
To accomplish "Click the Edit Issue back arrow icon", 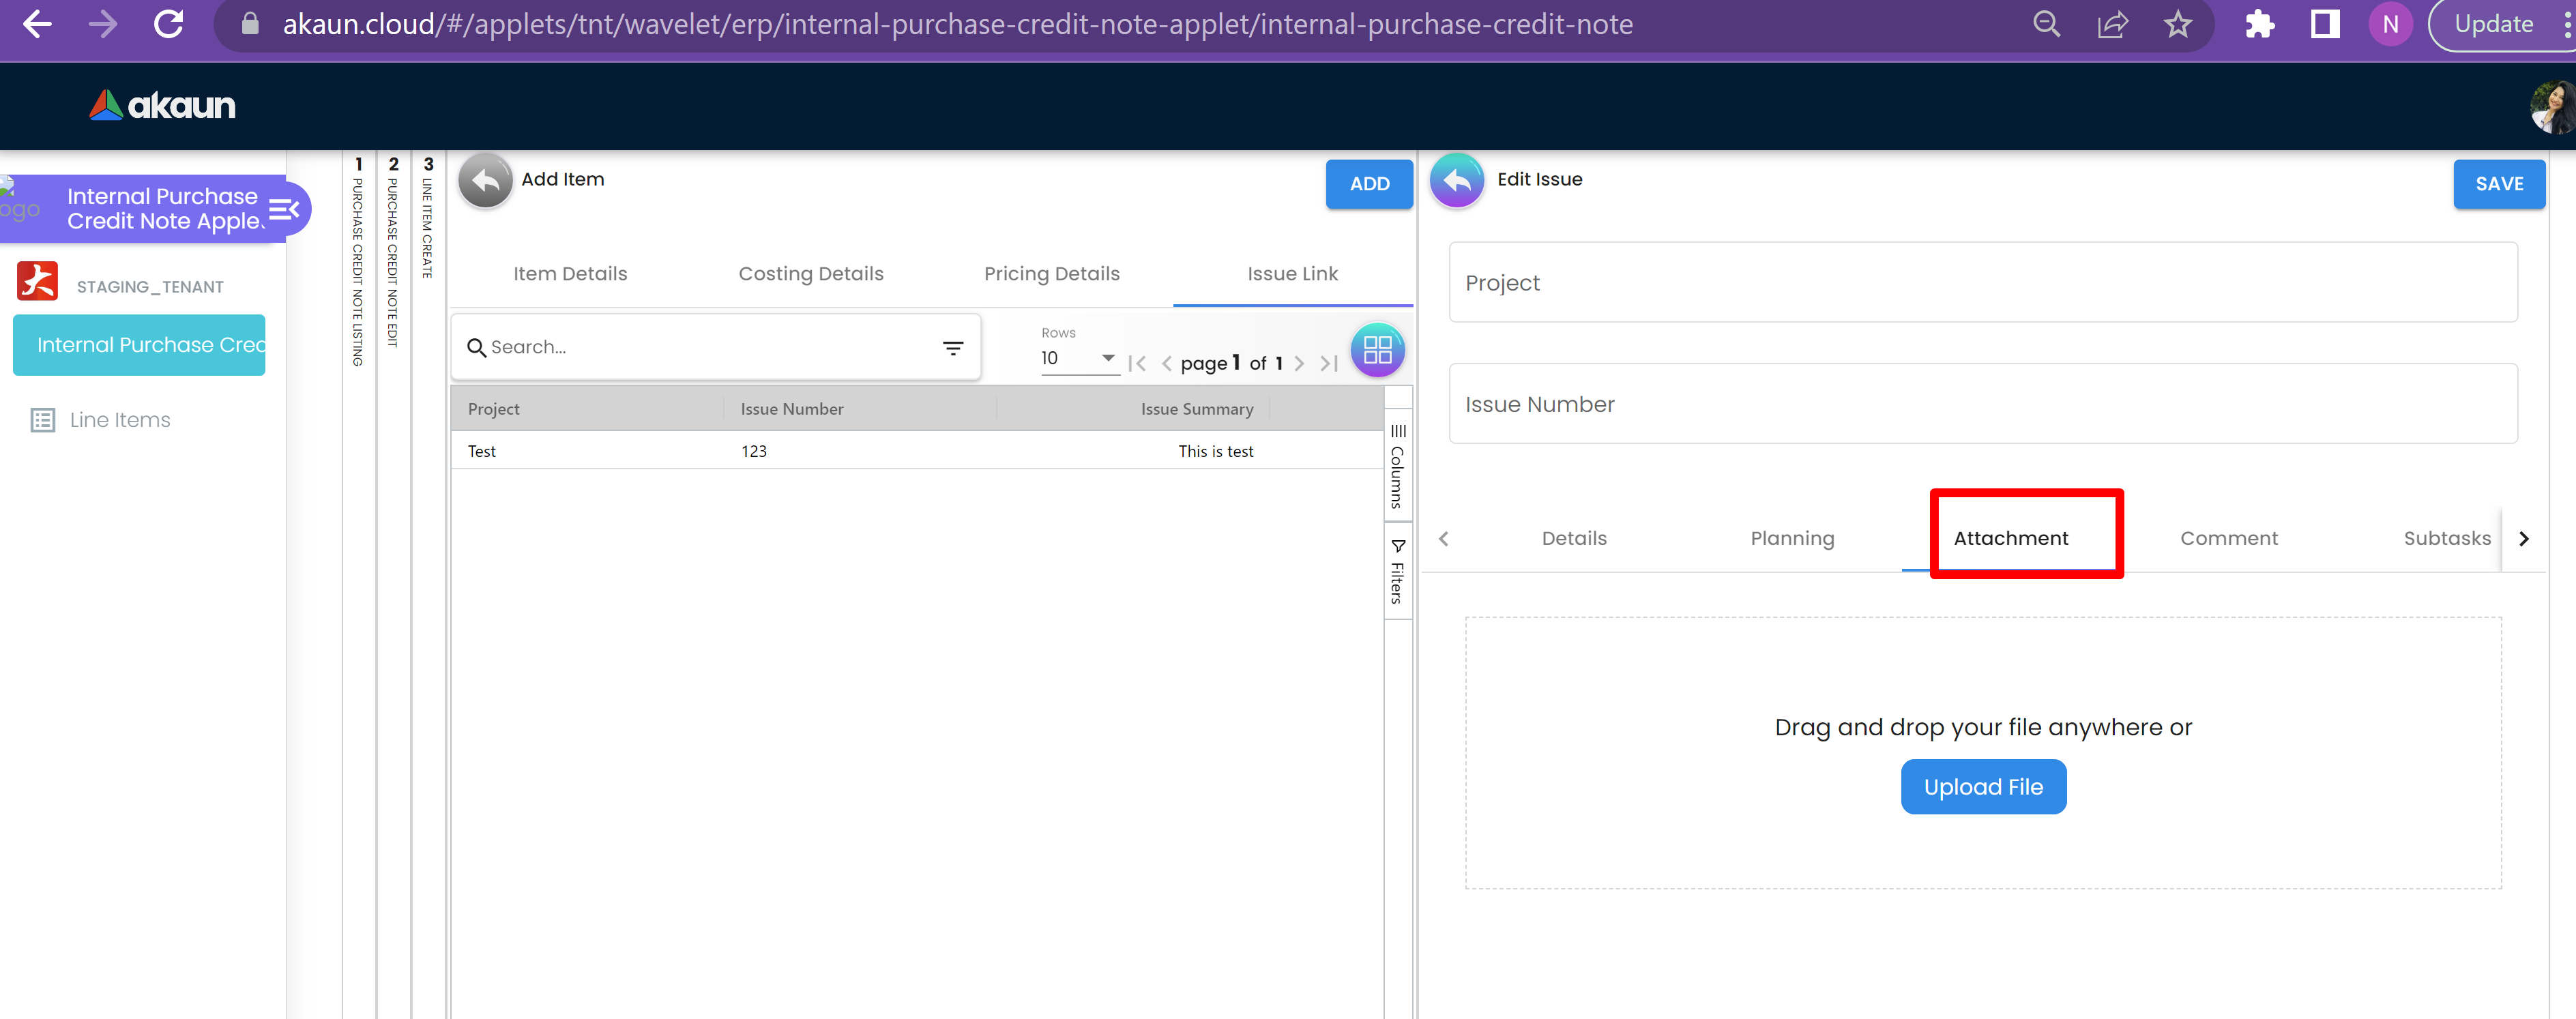I will coord(1457,181).
